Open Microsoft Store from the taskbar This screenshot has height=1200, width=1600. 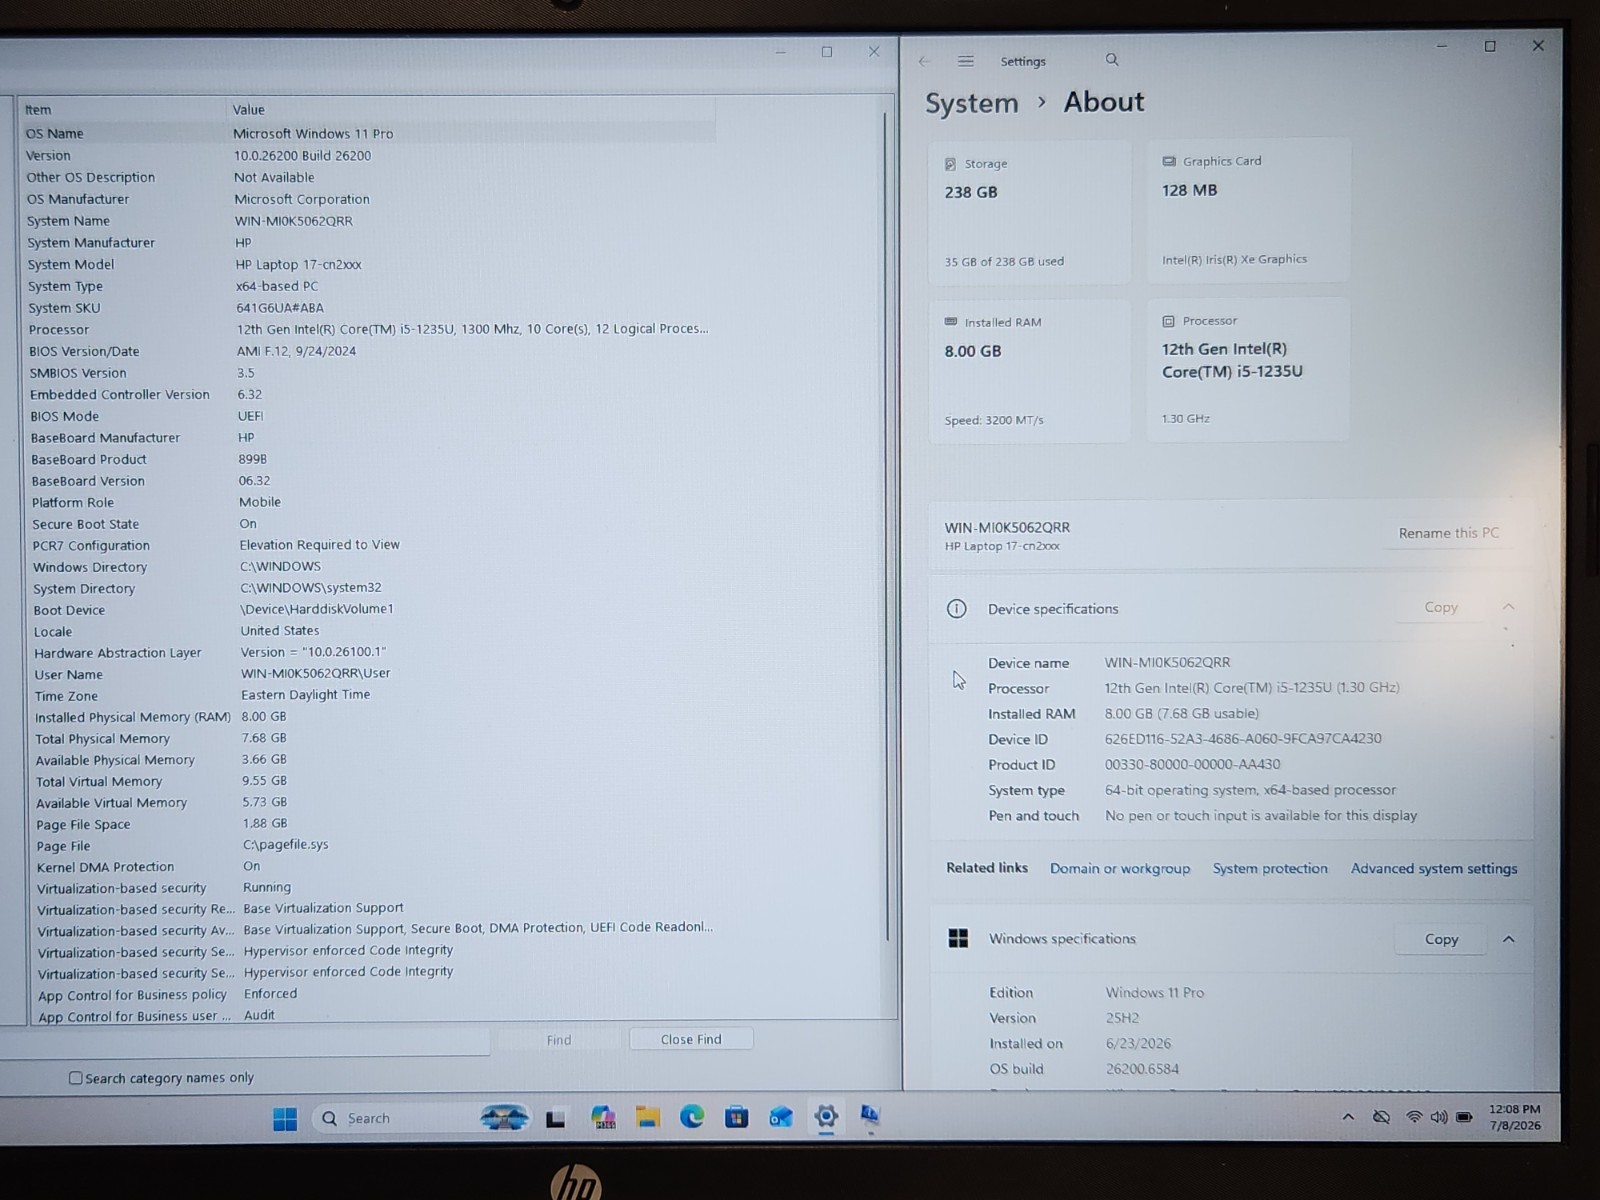[737, 1116]
